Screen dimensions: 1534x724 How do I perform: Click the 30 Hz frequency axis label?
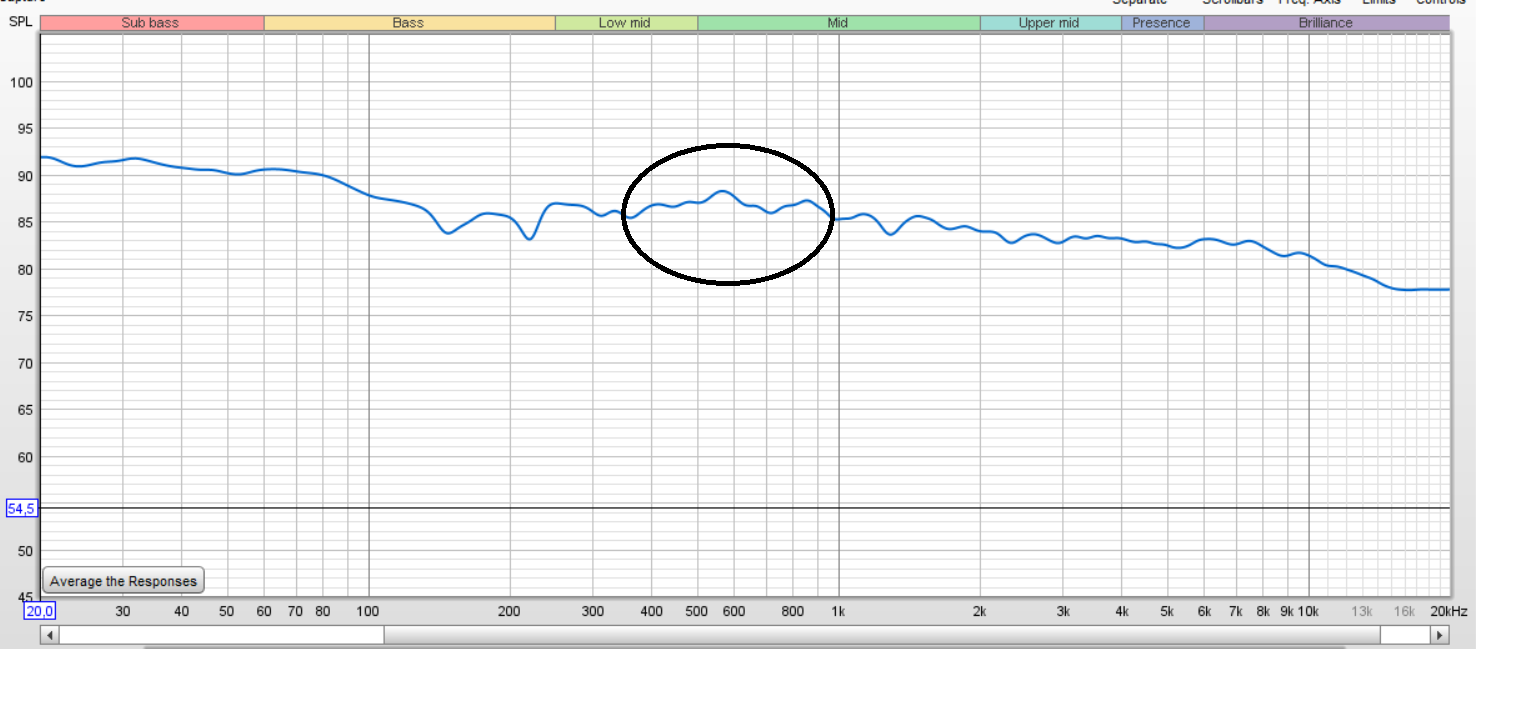(x=123, y=611)
